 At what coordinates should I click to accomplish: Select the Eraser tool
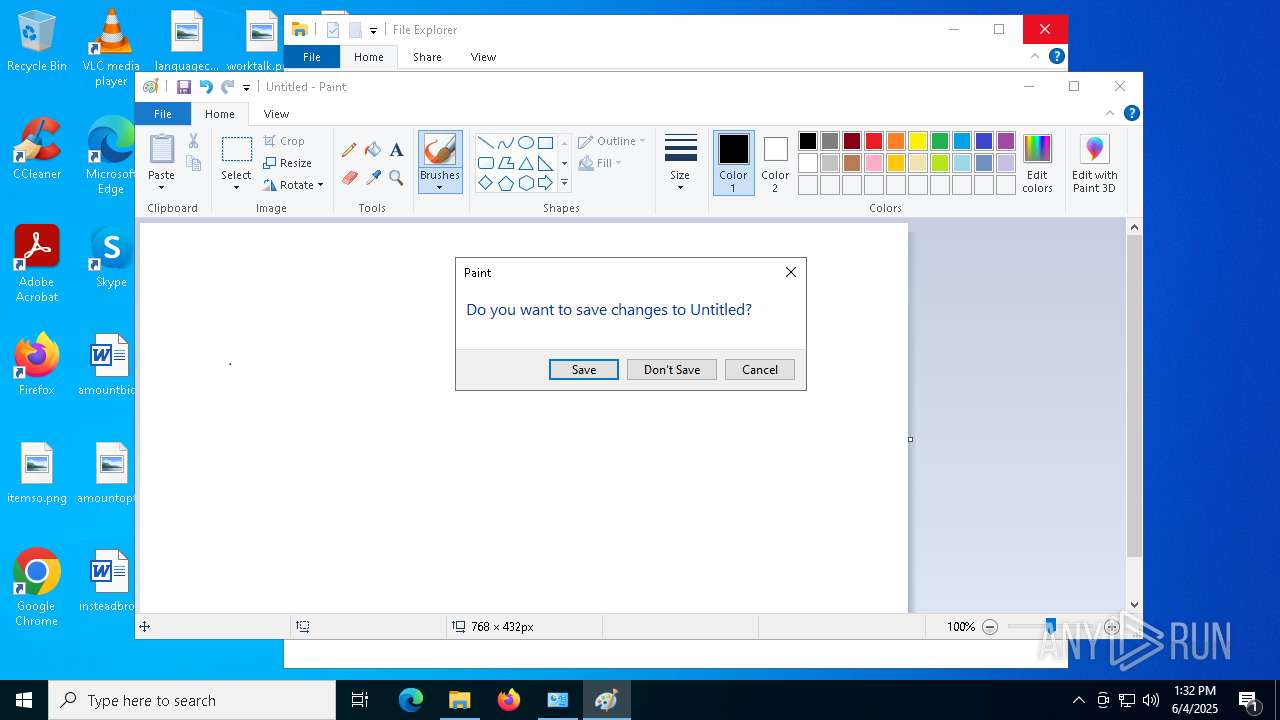click(349, 178)
